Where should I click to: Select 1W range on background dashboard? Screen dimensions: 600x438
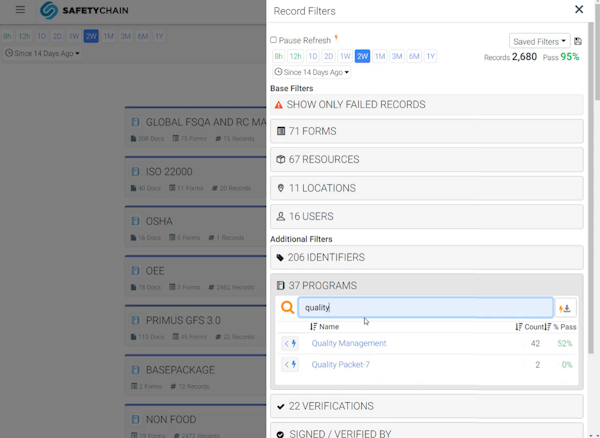[x=74, y=36]
